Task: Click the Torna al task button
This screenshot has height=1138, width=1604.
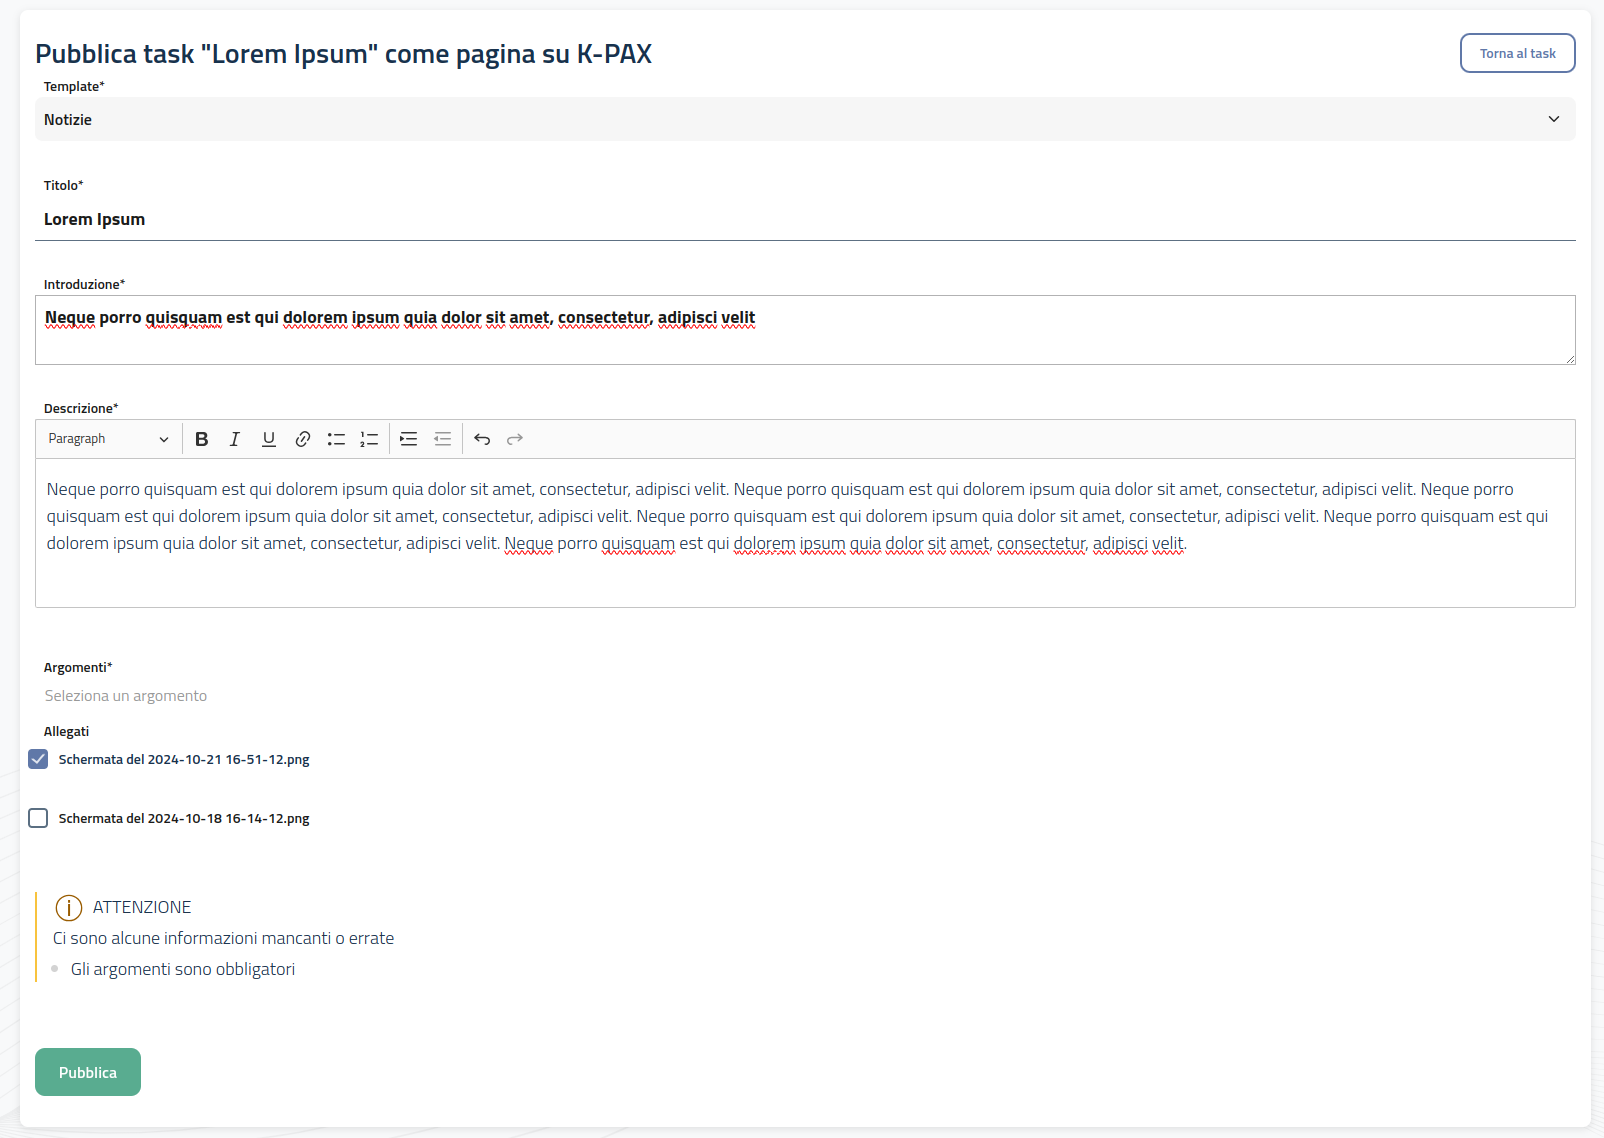Action: 1517,54
